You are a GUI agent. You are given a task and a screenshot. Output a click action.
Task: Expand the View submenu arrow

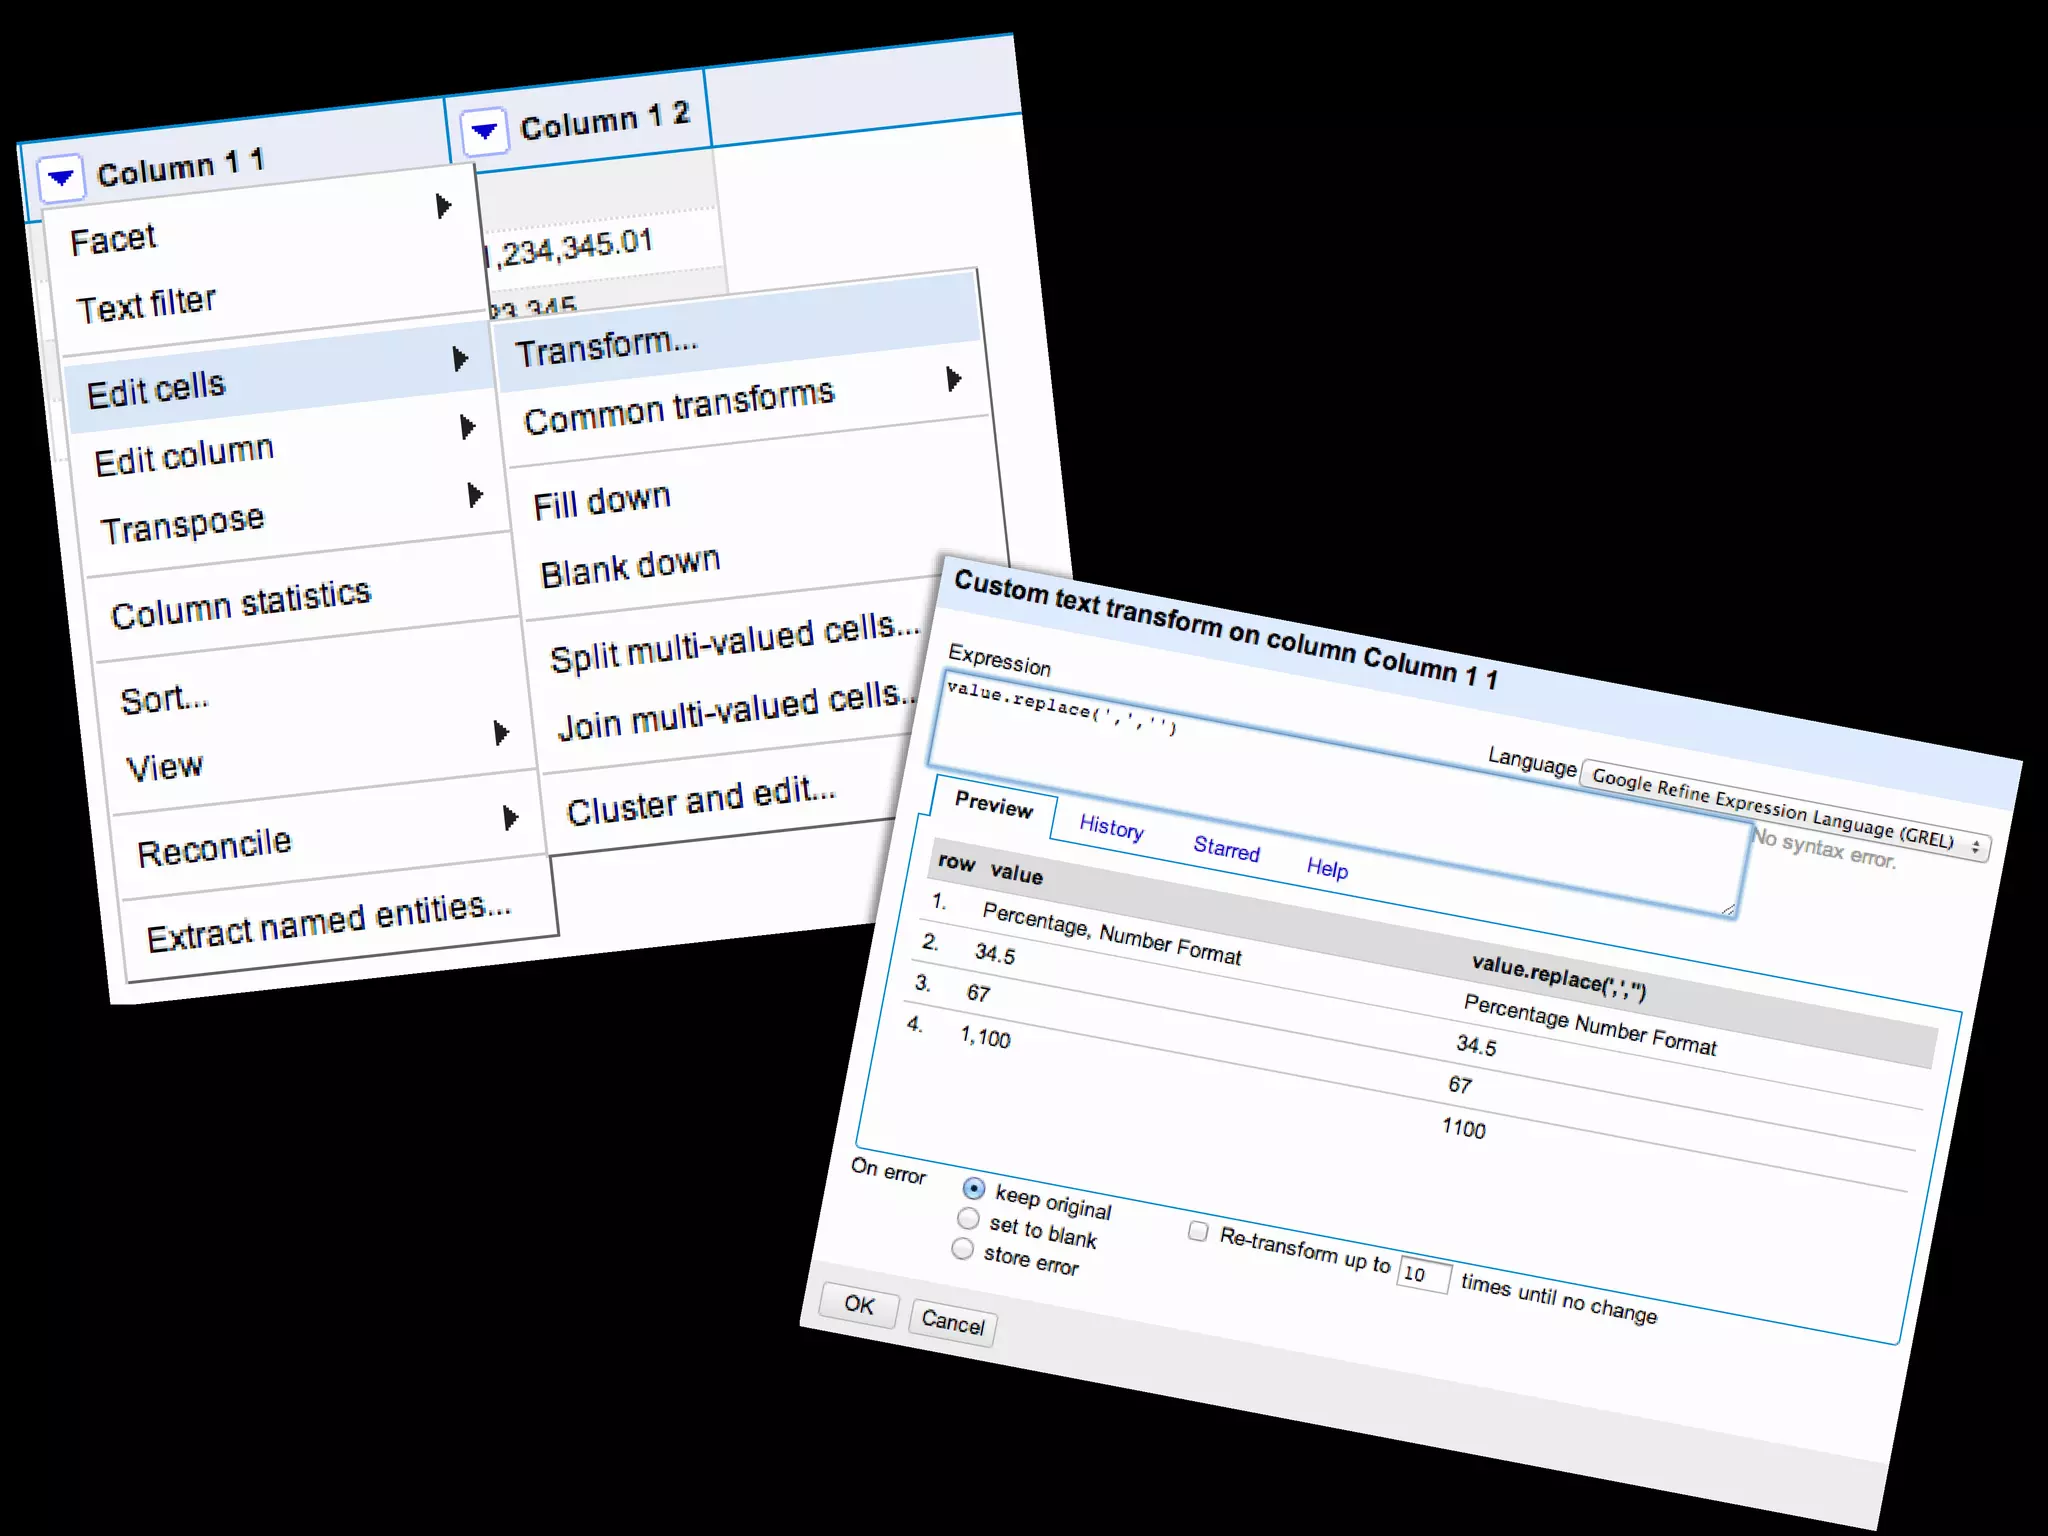pos(501,732)
